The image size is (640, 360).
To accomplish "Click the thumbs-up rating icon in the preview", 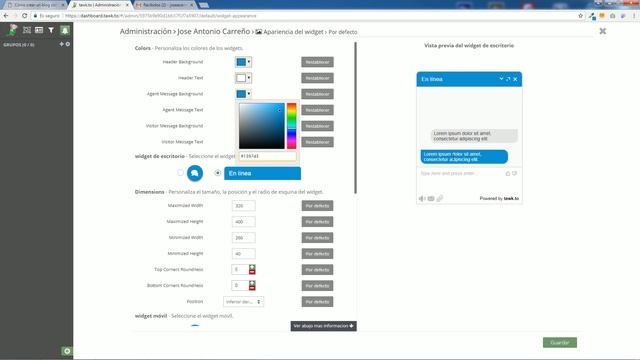I will pos(508,173).
